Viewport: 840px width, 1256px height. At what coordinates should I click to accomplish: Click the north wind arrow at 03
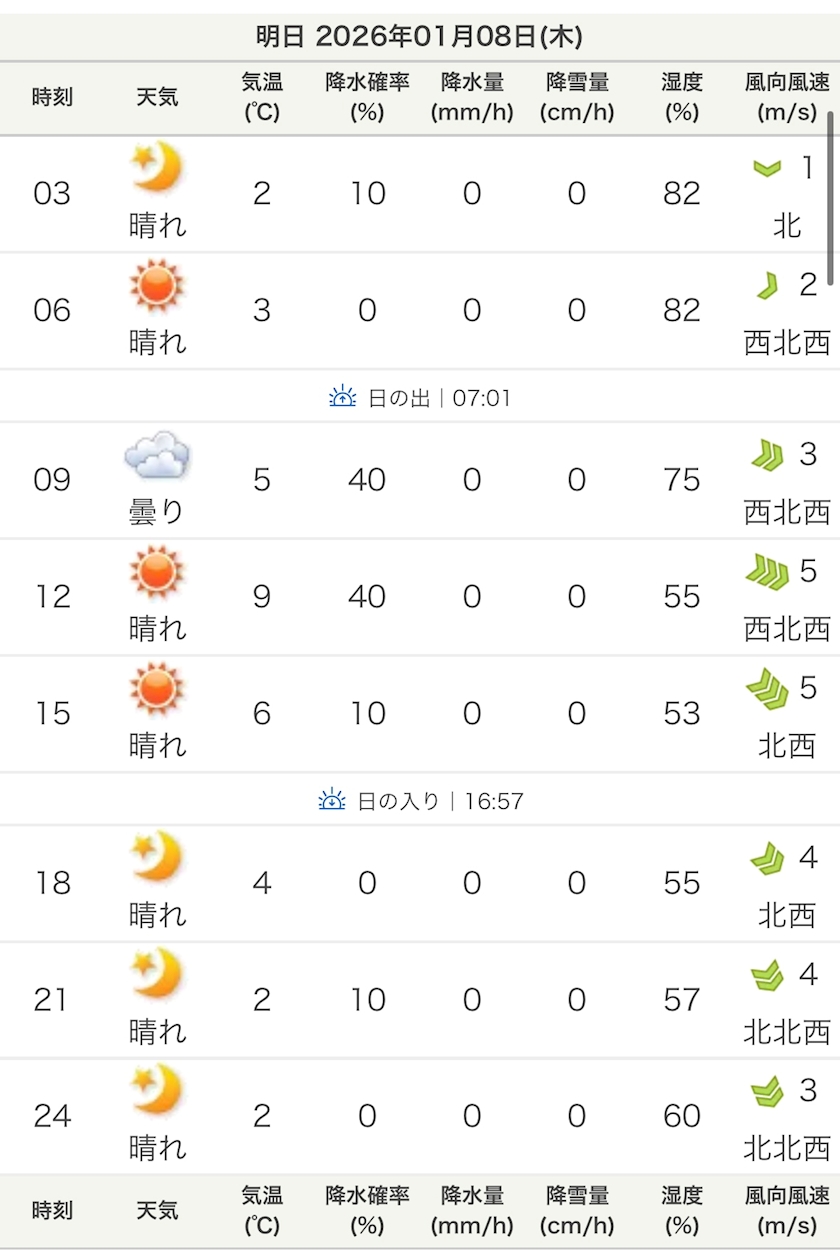[x=767, y=168]
